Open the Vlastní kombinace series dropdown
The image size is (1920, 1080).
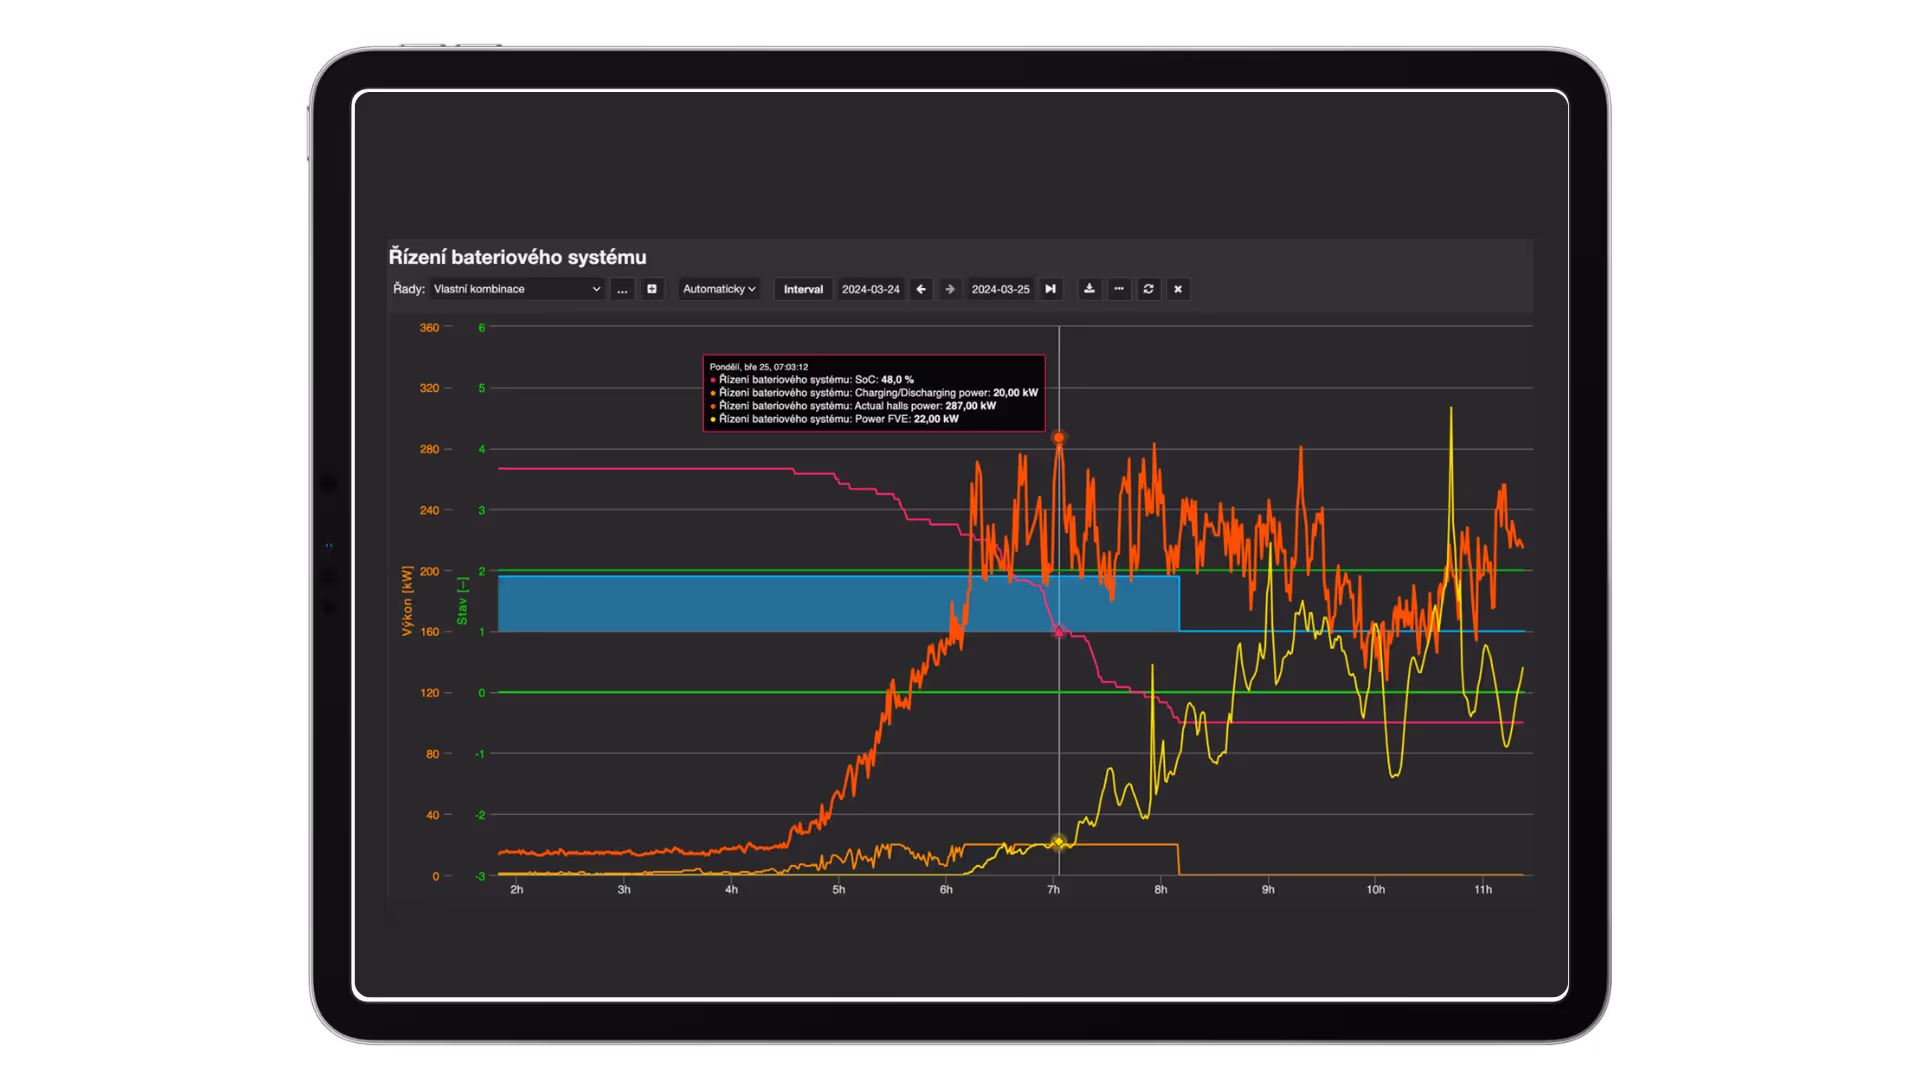(x=517, y=289)
